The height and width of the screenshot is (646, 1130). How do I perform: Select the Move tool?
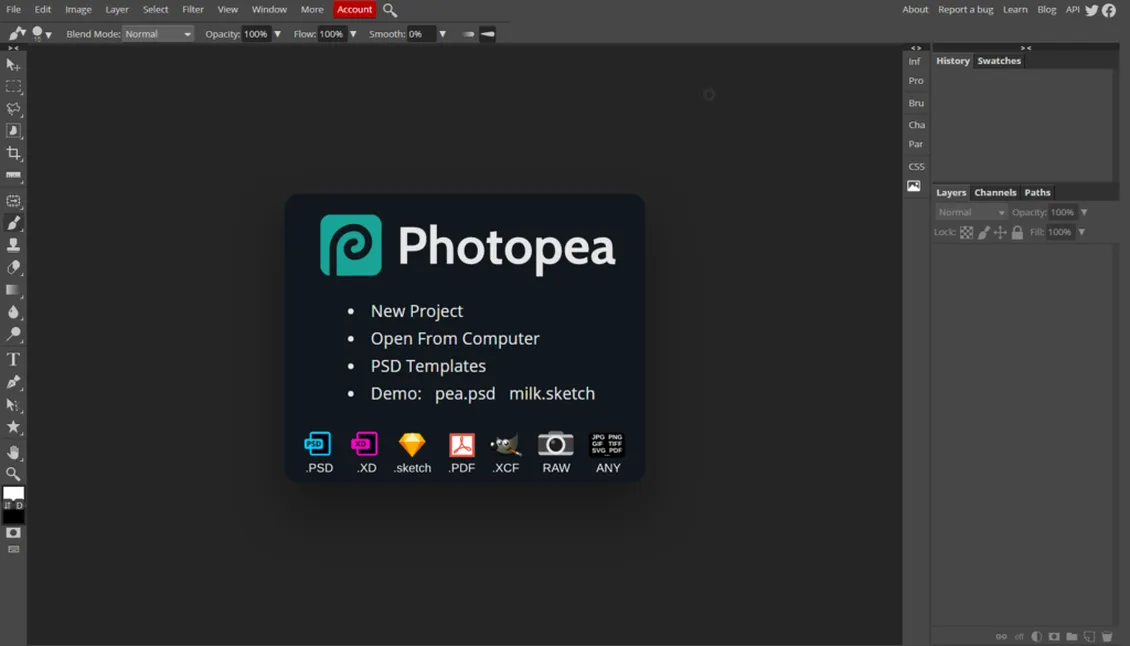(x=14, y=64)
